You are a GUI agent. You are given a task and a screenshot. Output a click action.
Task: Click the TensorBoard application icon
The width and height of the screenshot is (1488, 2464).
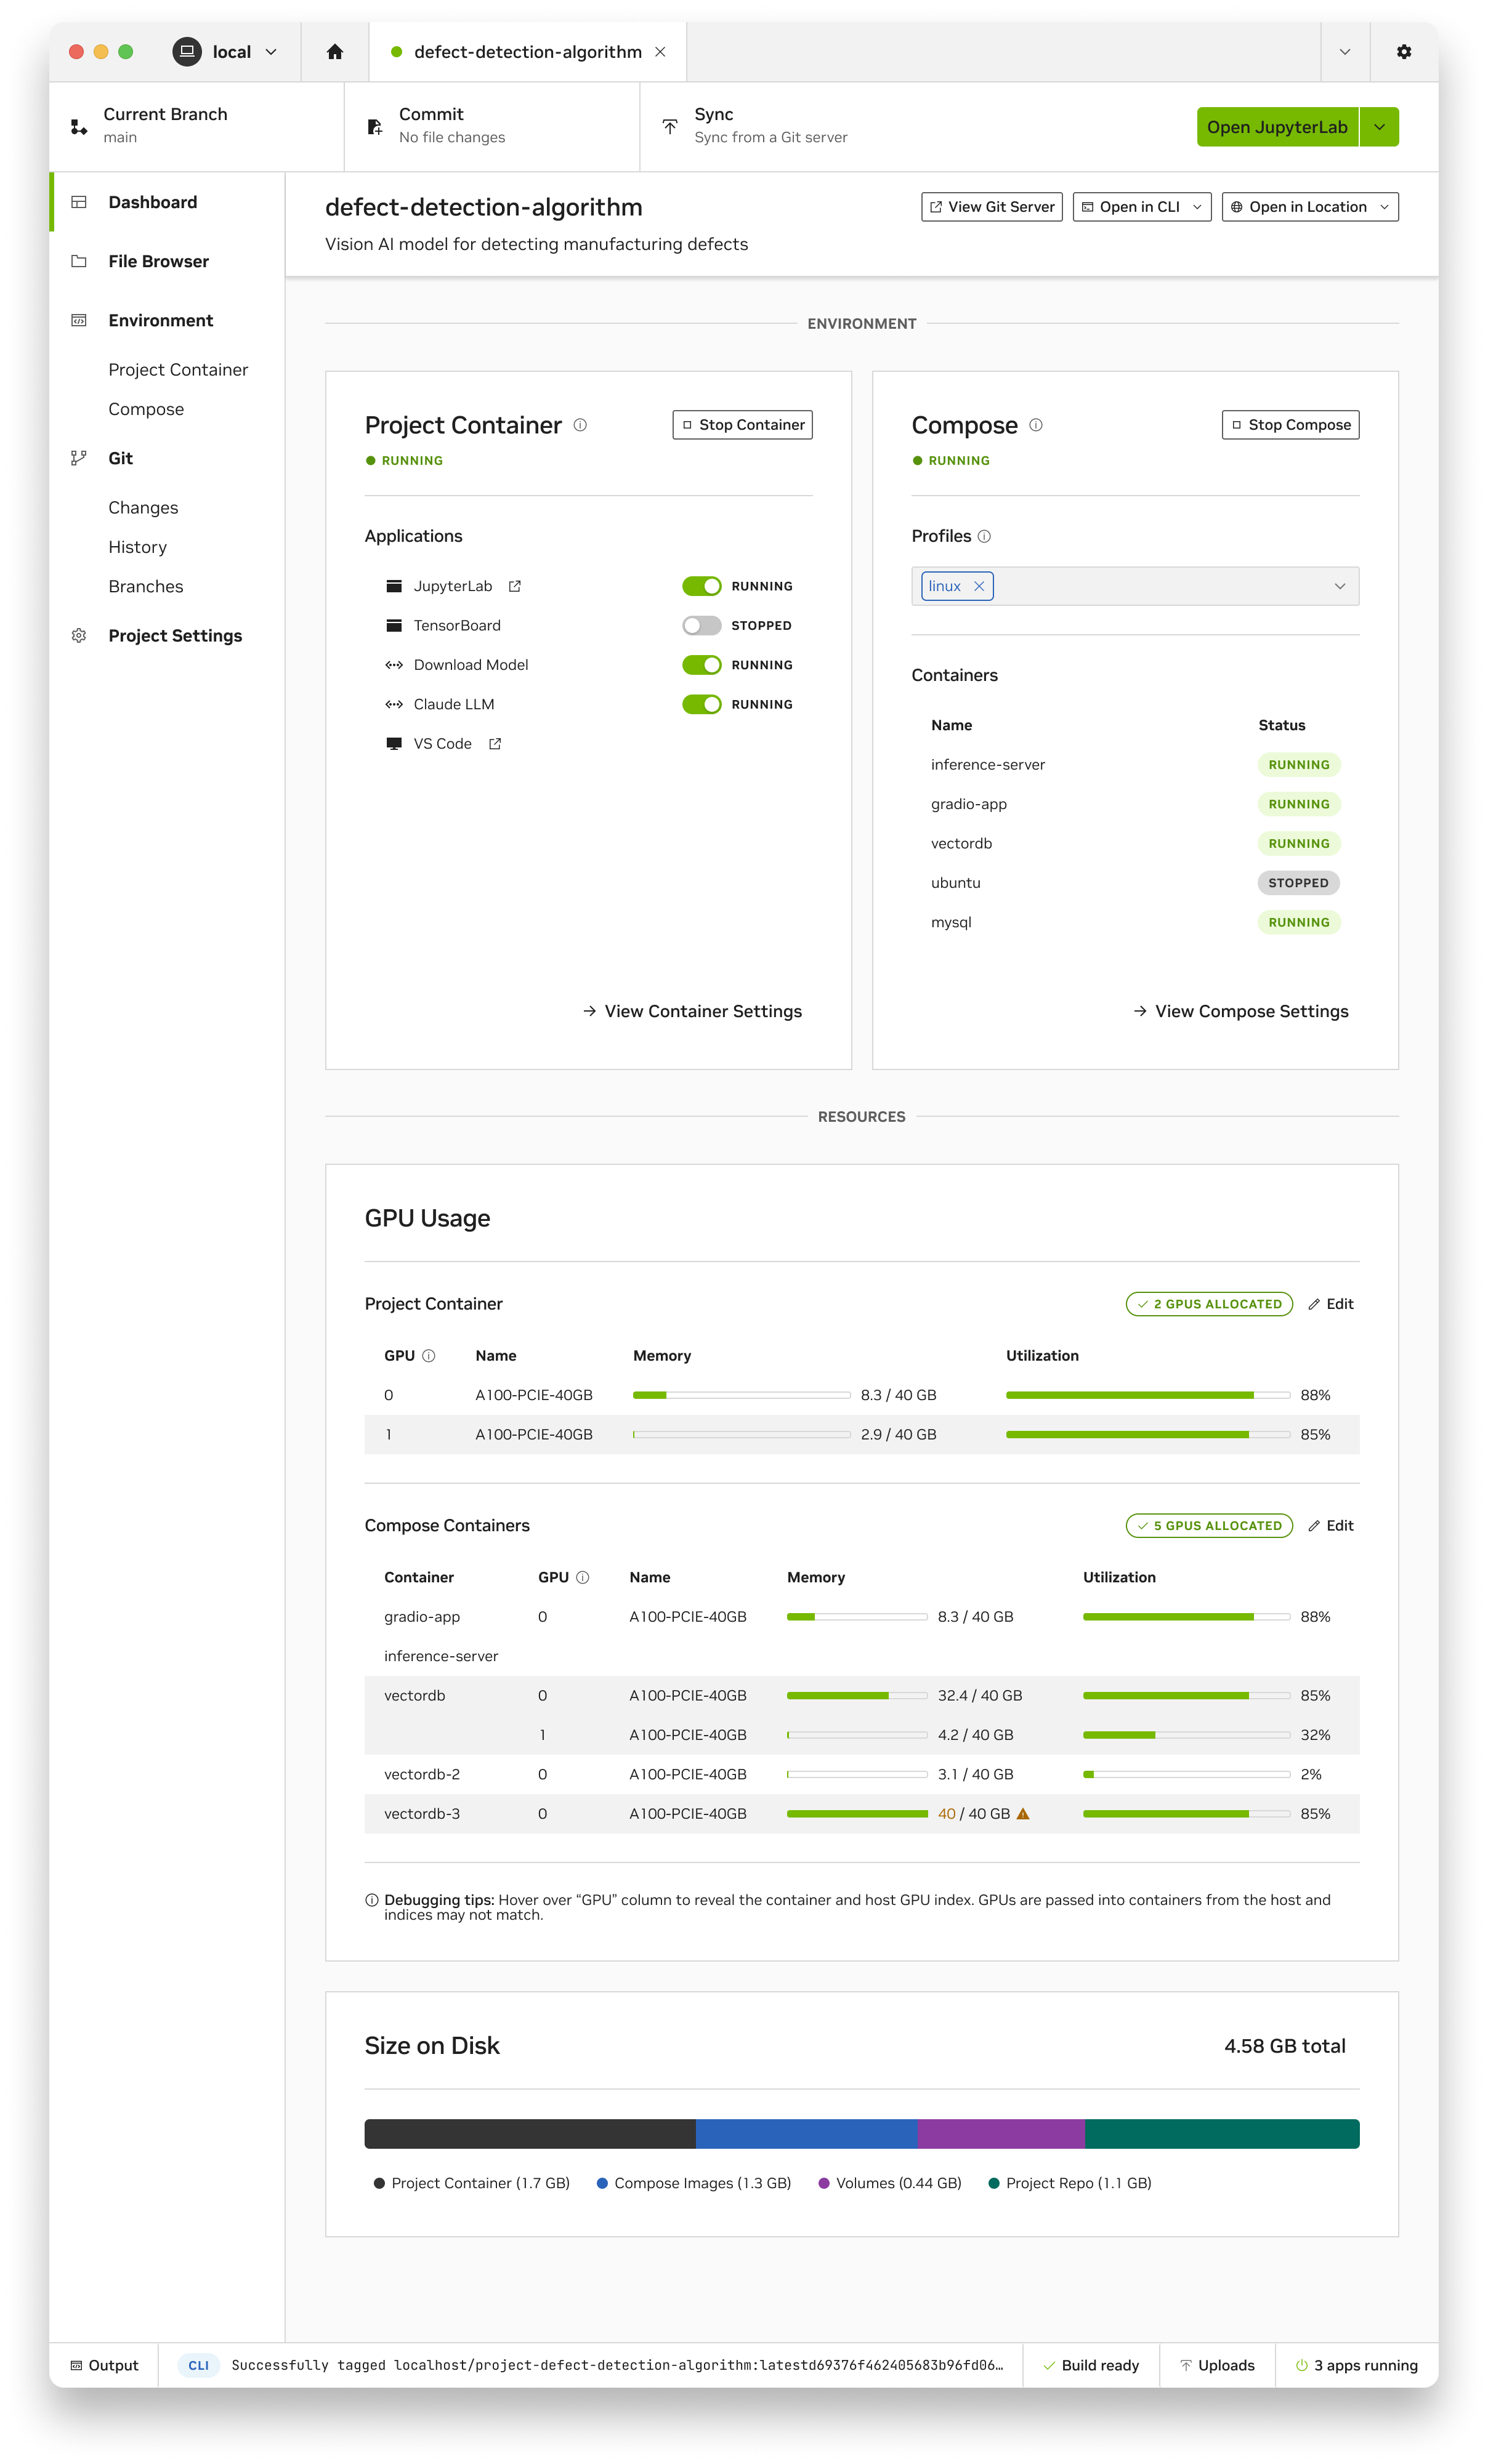coord(394,625)
